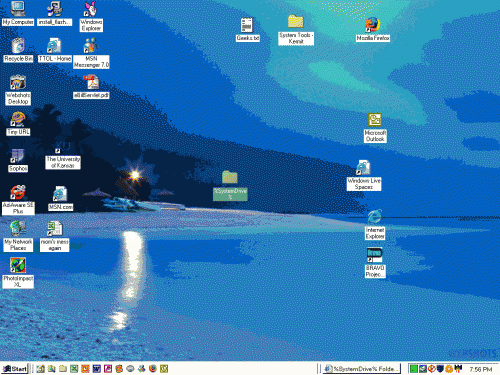The width and height of the screenshot is (500, 375).
Task: Launch Word from Quick Launch bar
Action: tap(97, 369)
